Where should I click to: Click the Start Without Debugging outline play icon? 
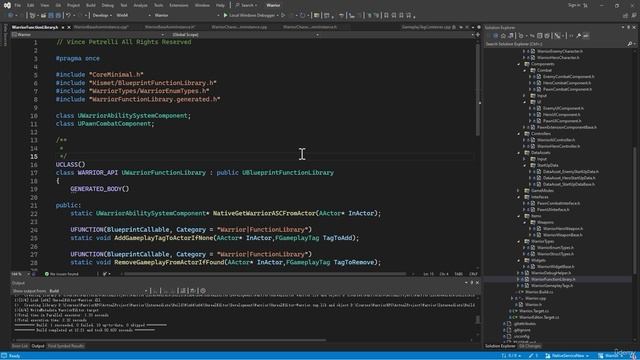[283, 15]
